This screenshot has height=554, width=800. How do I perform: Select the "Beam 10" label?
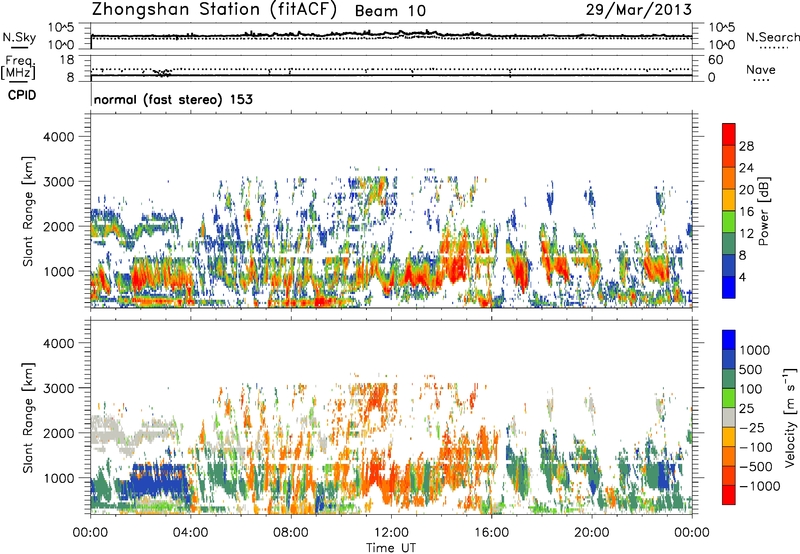point(390,11)
